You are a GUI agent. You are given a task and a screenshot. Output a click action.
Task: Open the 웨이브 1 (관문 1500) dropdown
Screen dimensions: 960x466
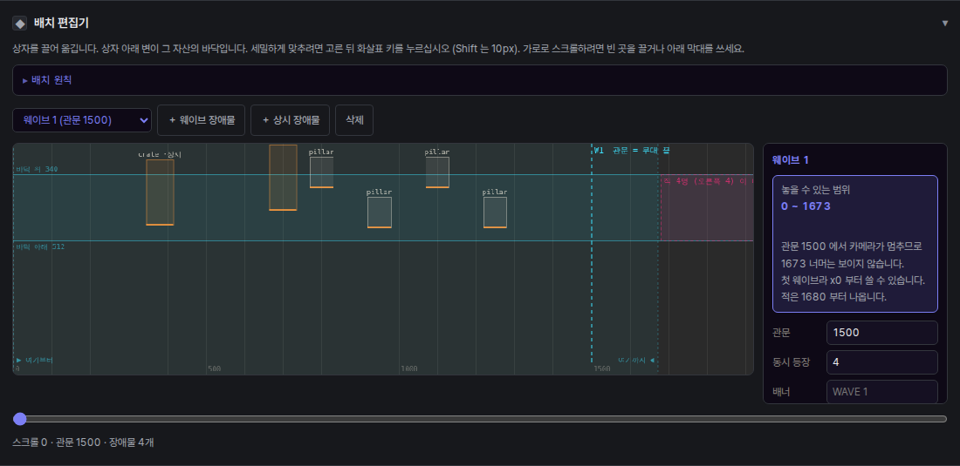(82, 120)
